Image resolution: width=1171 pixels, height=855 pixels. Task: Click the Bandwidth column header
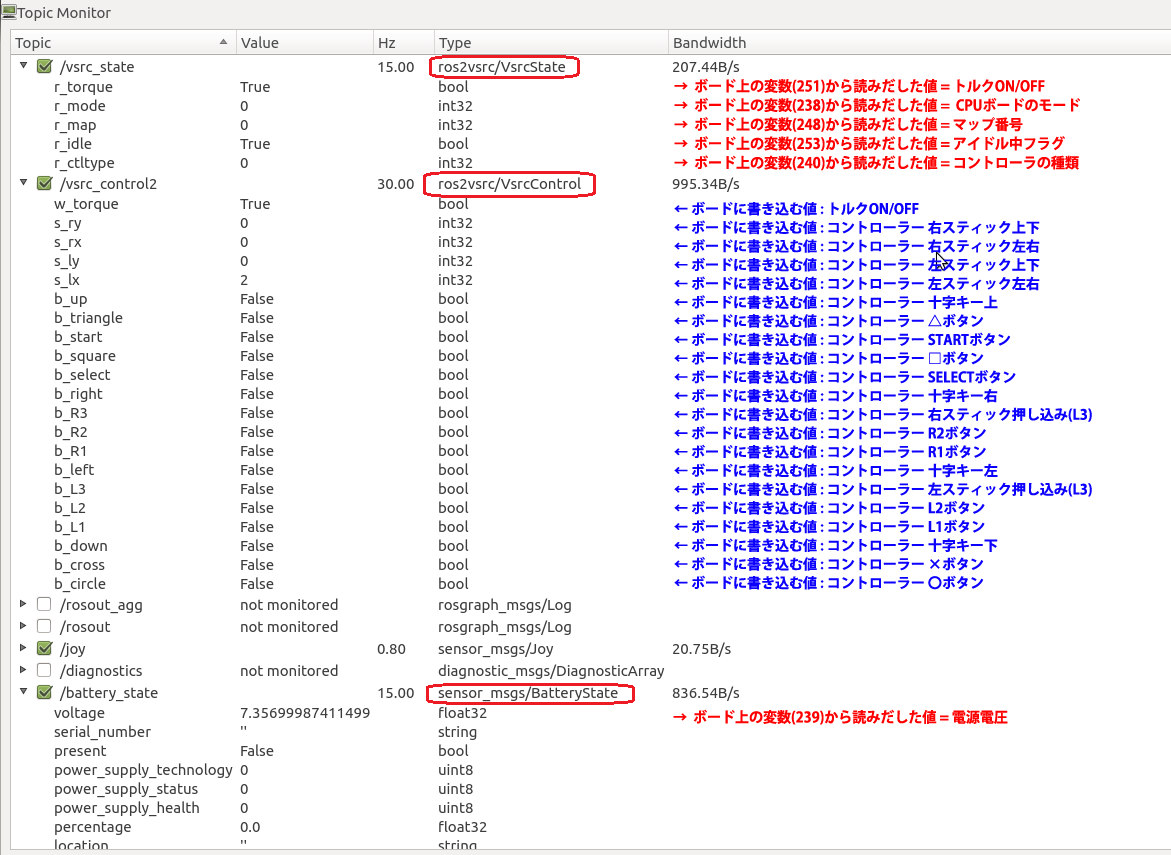[x=919, y=43]
